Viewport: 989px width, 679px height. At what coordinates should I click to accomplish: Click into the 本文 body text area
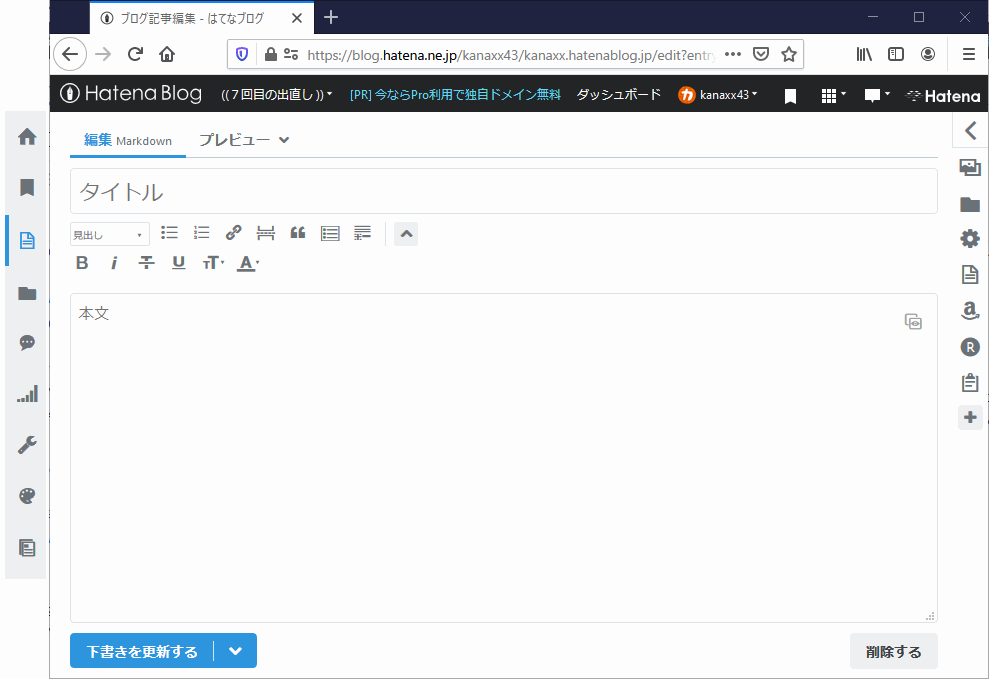(x=503, y=458)
